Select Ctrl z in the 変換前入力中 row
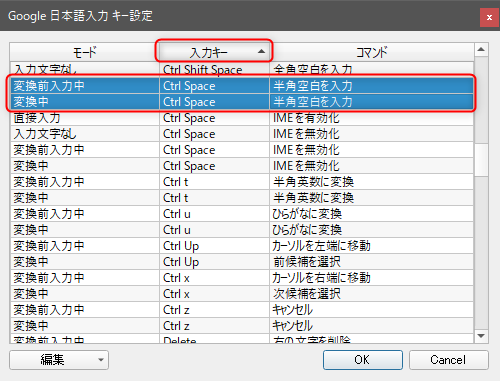The width and height of the screenshot is (500, 381). point(214,310)
